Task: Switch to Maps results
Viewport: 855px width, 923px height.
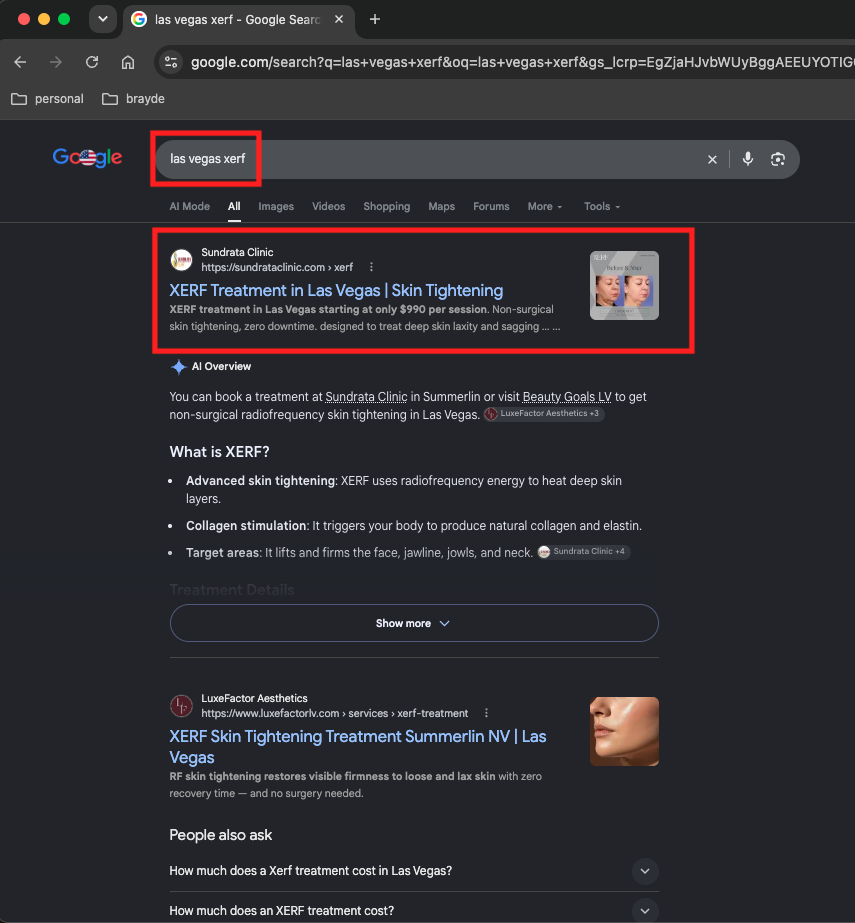Action: pyautogui.click(x=442, y=207)
